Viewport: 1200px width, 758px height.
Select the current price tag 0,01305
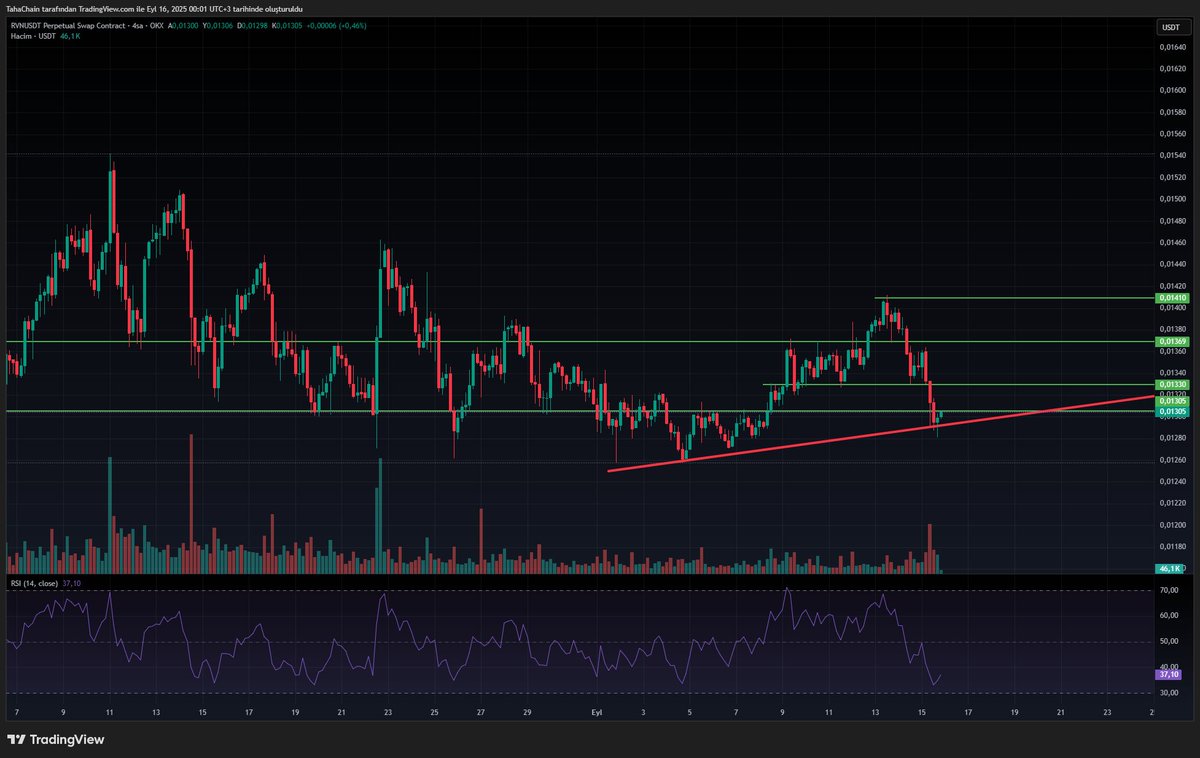pyautogui.click(x=1172, y=409)
